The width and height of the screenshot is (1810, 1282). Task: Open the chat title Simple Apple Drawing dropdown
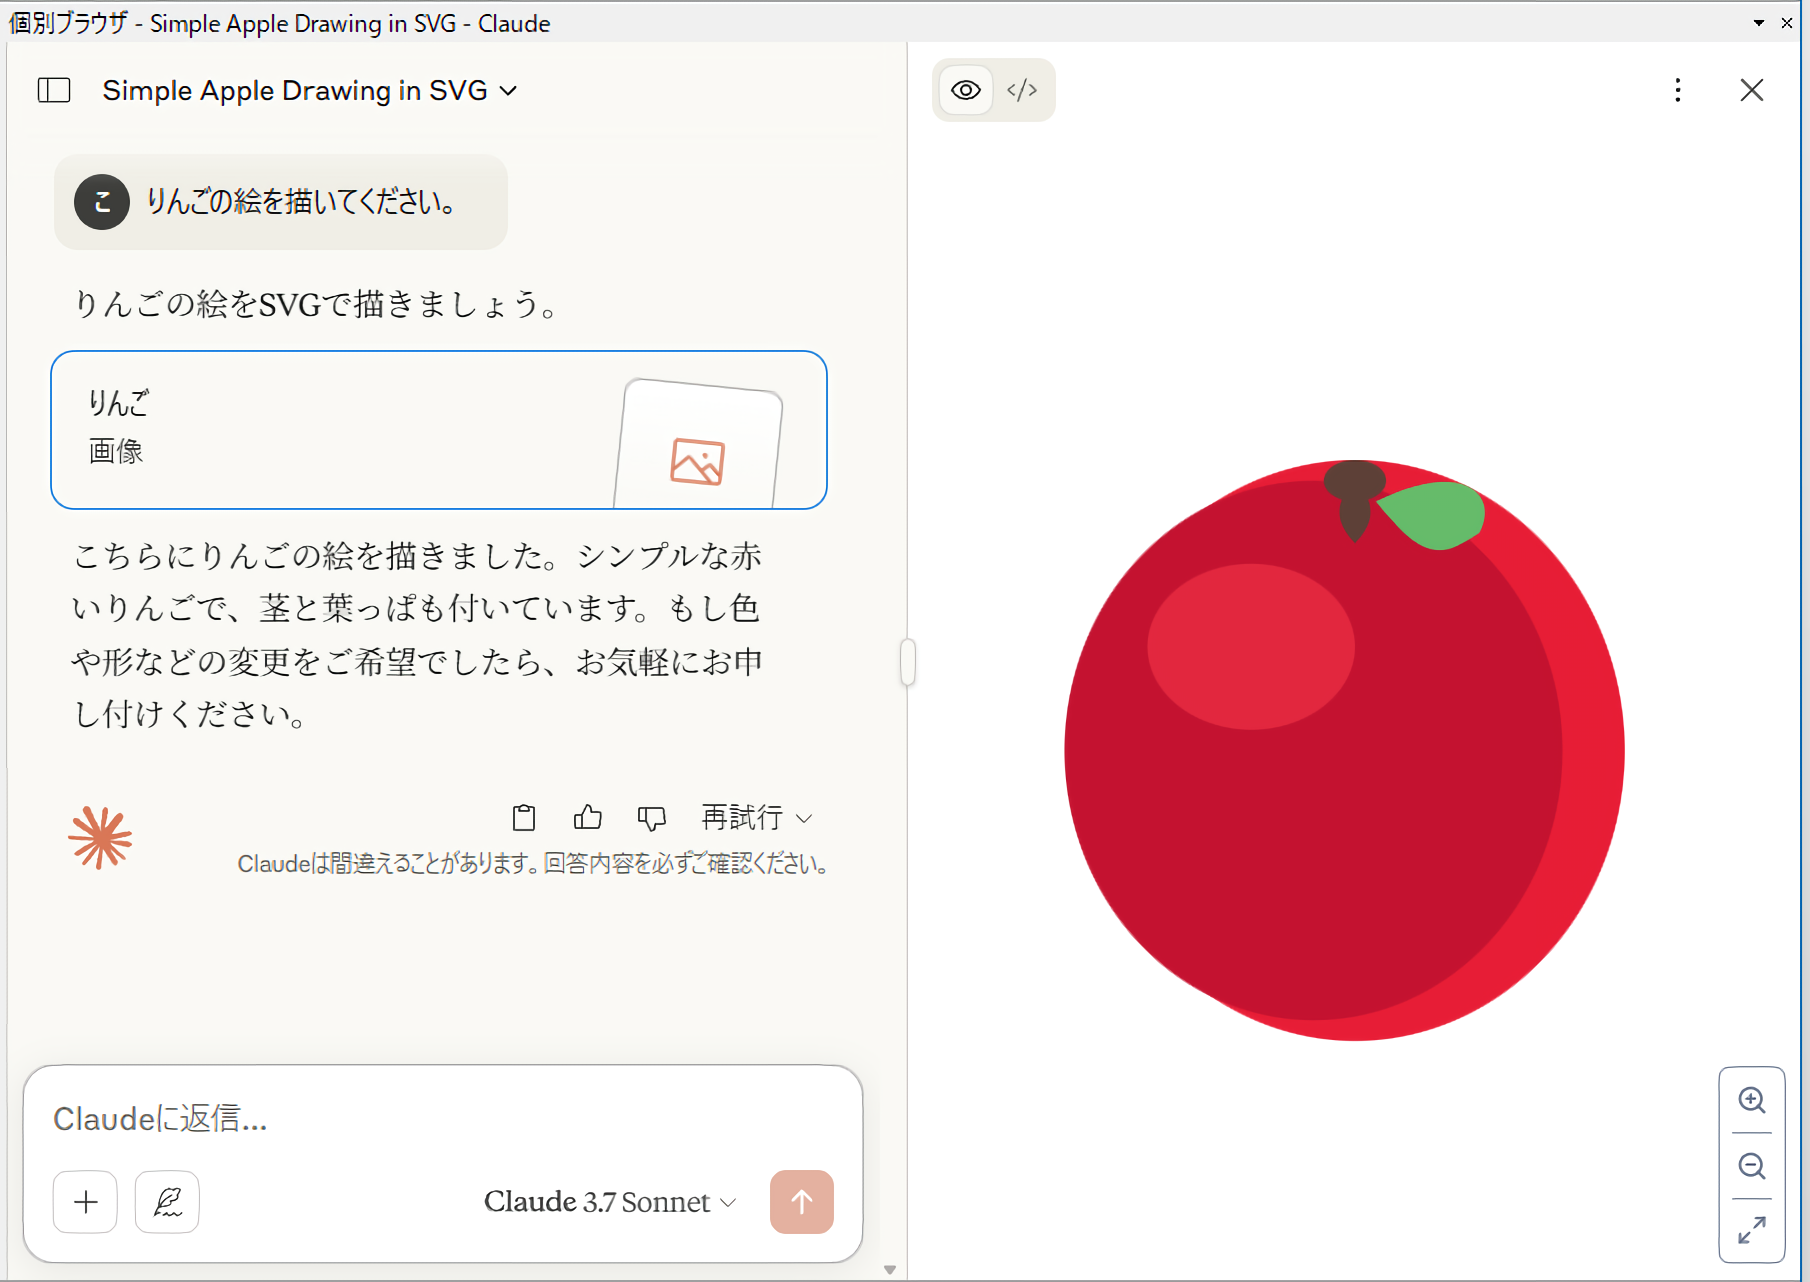(x=310, y=90)
